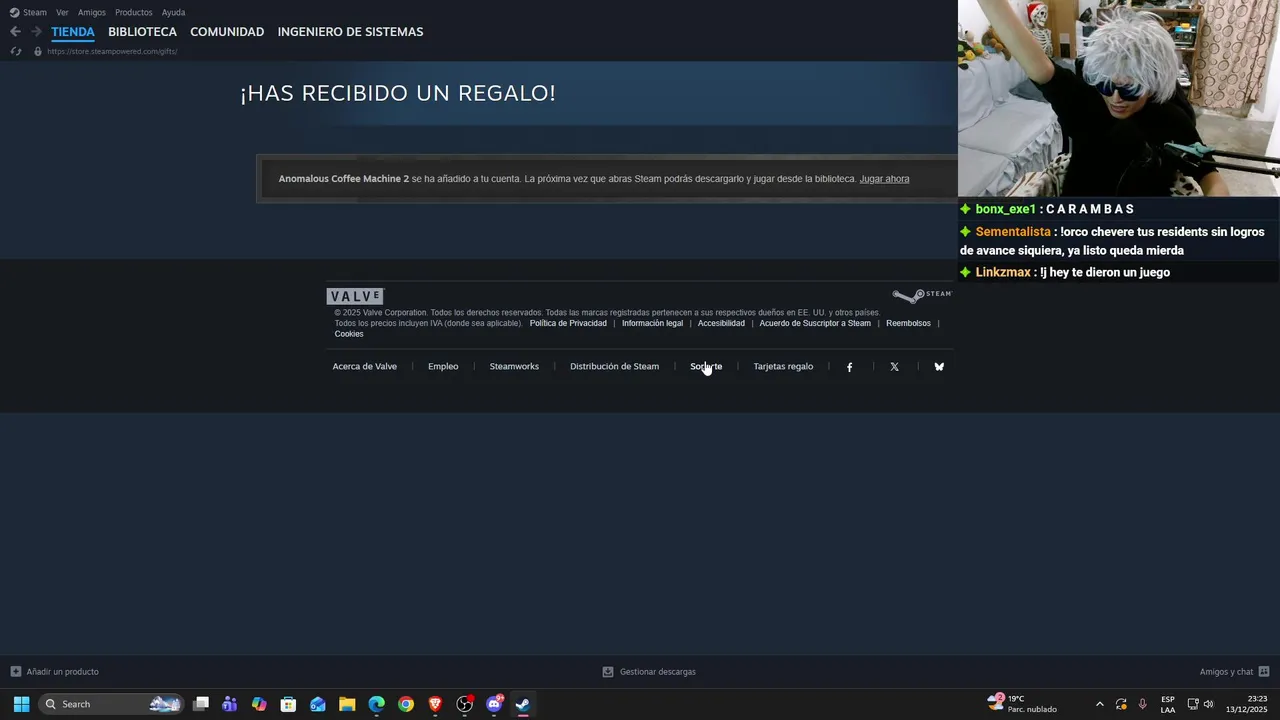The width and height of the screenshot is (1280, 720).
Task: Open Copilot from the taskbar
Action: [x=259, y=704]
